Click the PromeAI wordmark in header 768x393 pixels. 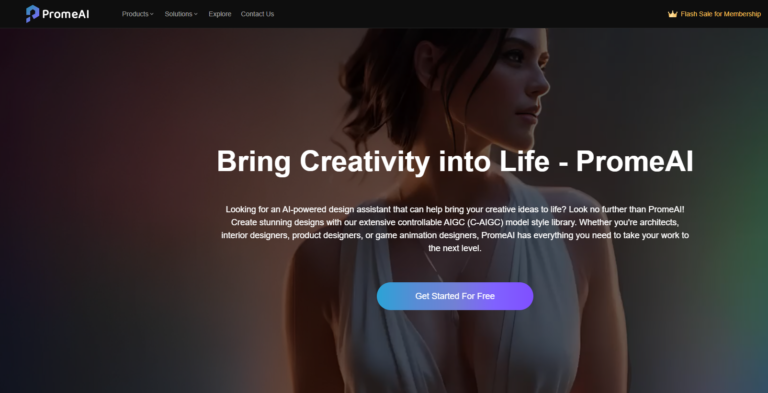click(66, 14)
